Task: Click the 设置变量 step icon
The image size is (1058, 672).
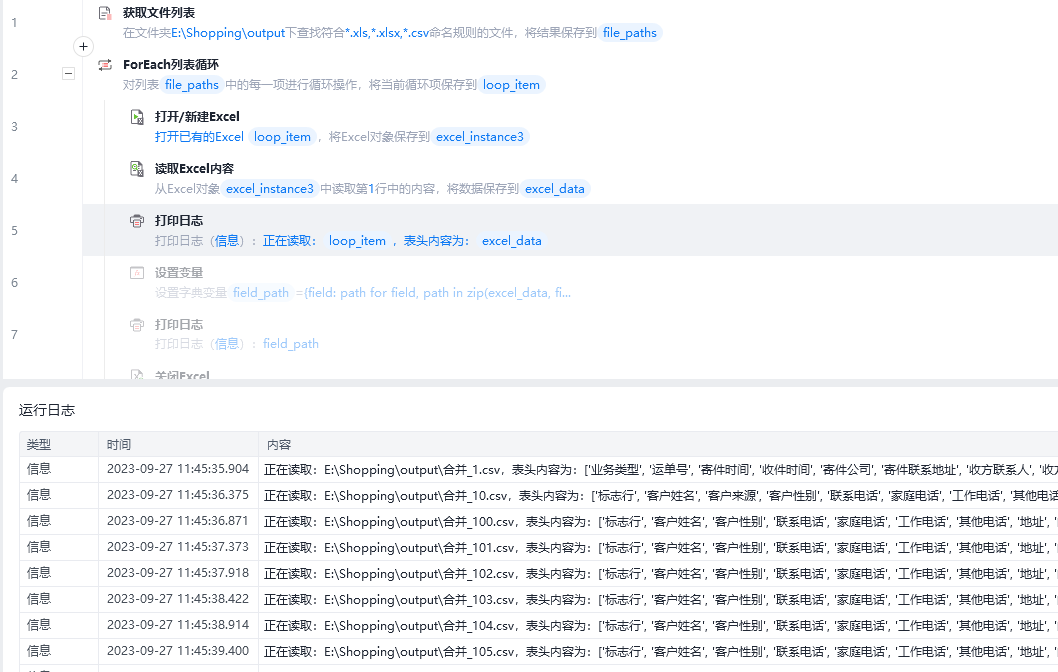Action: point(137,273)
